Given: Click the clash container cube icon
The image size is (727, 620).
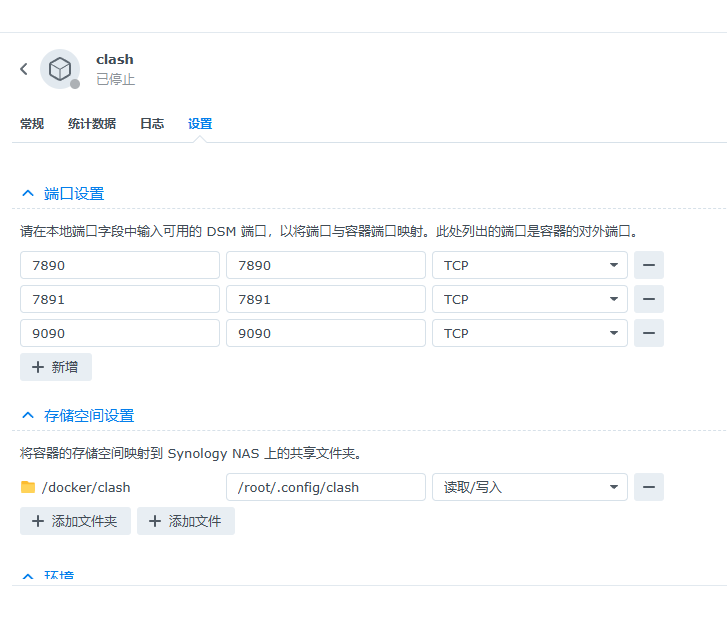Looking at the screenshot, I should 60,69.
